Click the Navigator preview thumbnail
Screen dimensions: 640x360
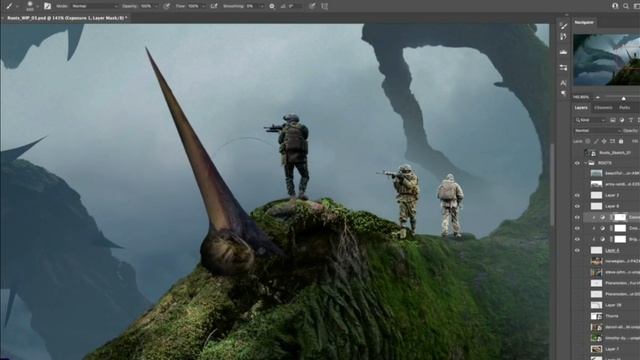coord(607,60)
